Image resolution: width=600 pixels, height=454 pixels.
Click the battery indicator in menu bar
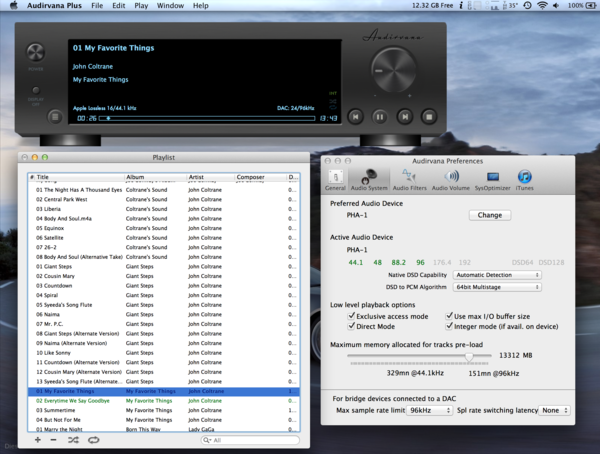tap(582, 5)
